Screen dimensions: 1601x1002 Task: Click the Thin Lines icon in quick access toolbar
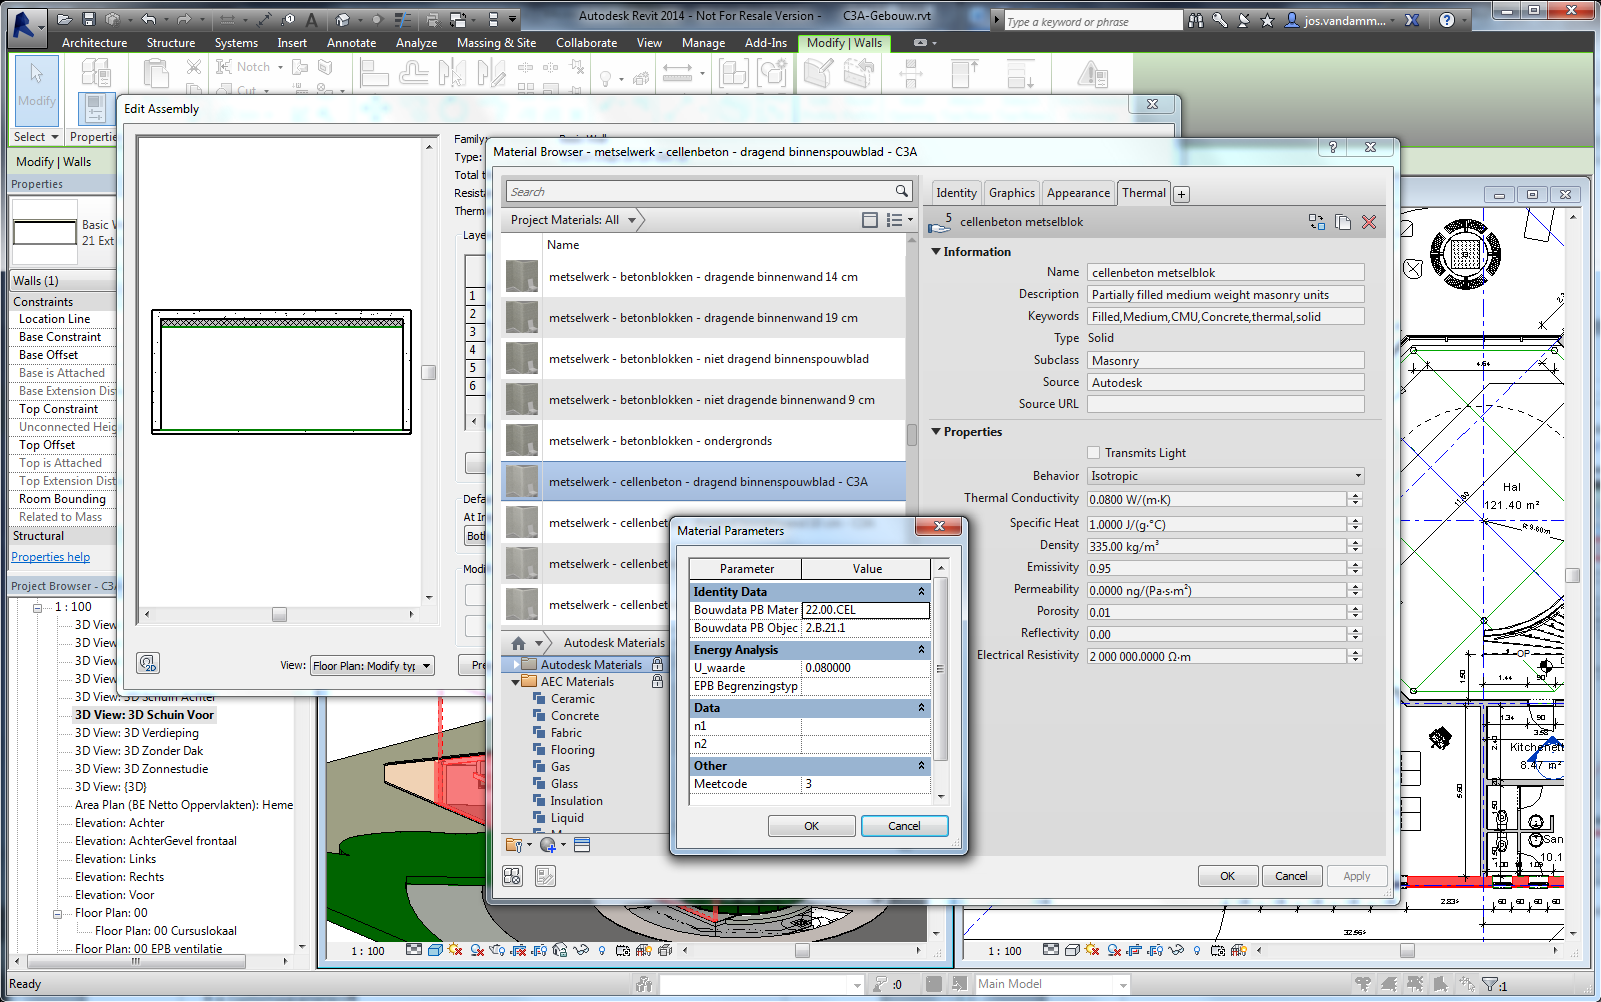(x=403, y=19)
